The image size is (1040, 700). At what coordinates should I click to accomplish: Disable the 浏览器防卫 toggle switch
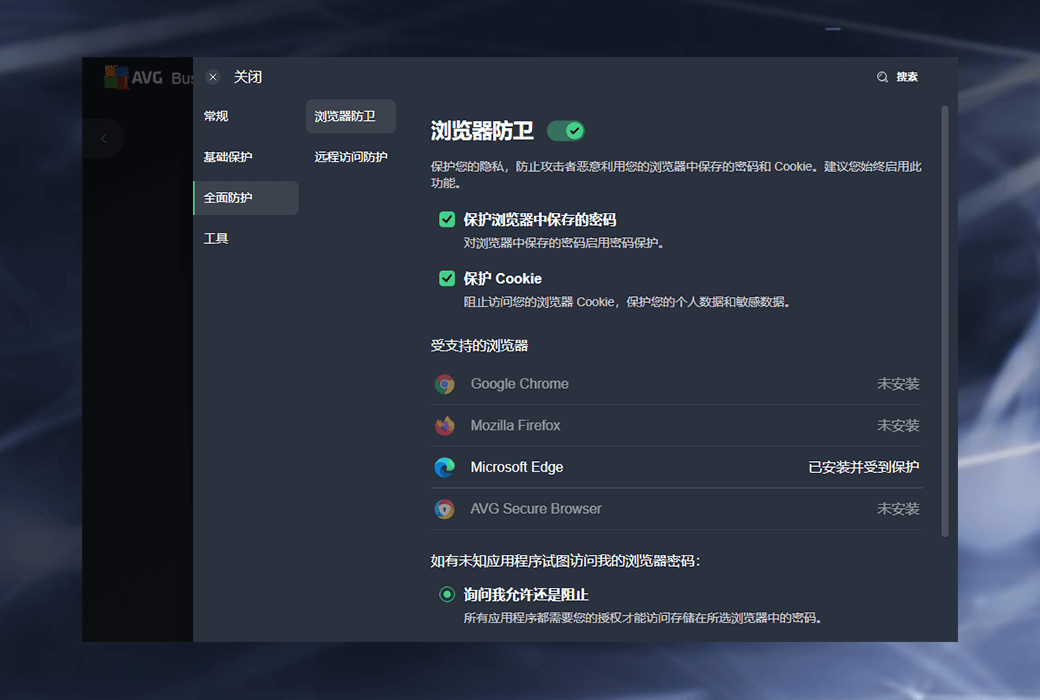pyautogui.click(x=566, y=131)
